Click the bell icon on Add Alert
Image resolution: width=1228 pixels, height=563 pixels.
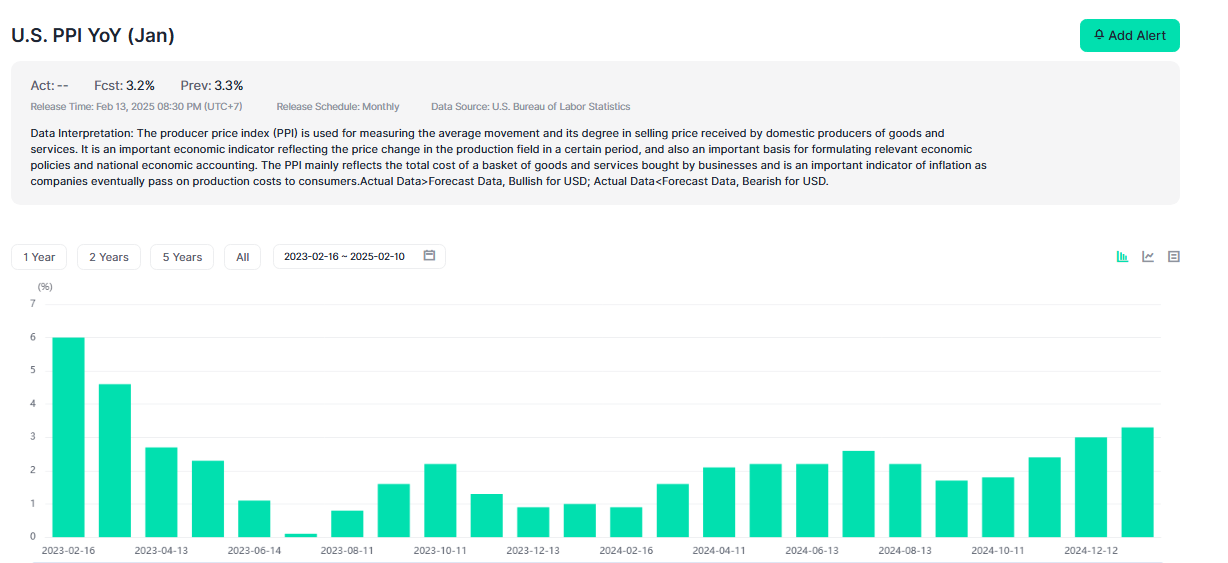coord(1099,35)
